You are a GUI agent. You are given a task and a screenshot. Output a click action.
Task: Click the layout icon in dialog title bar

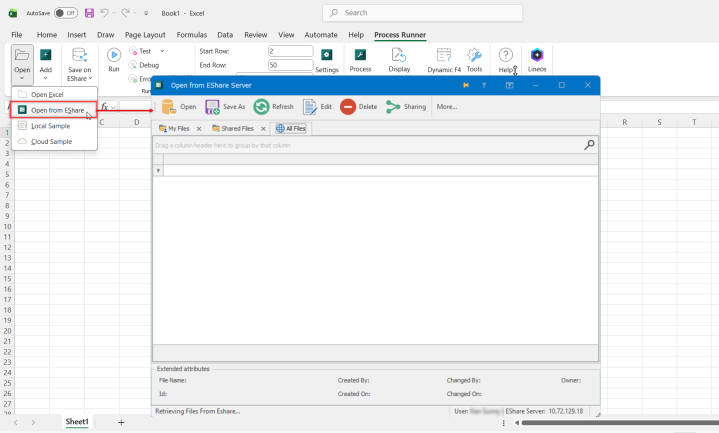509,85
